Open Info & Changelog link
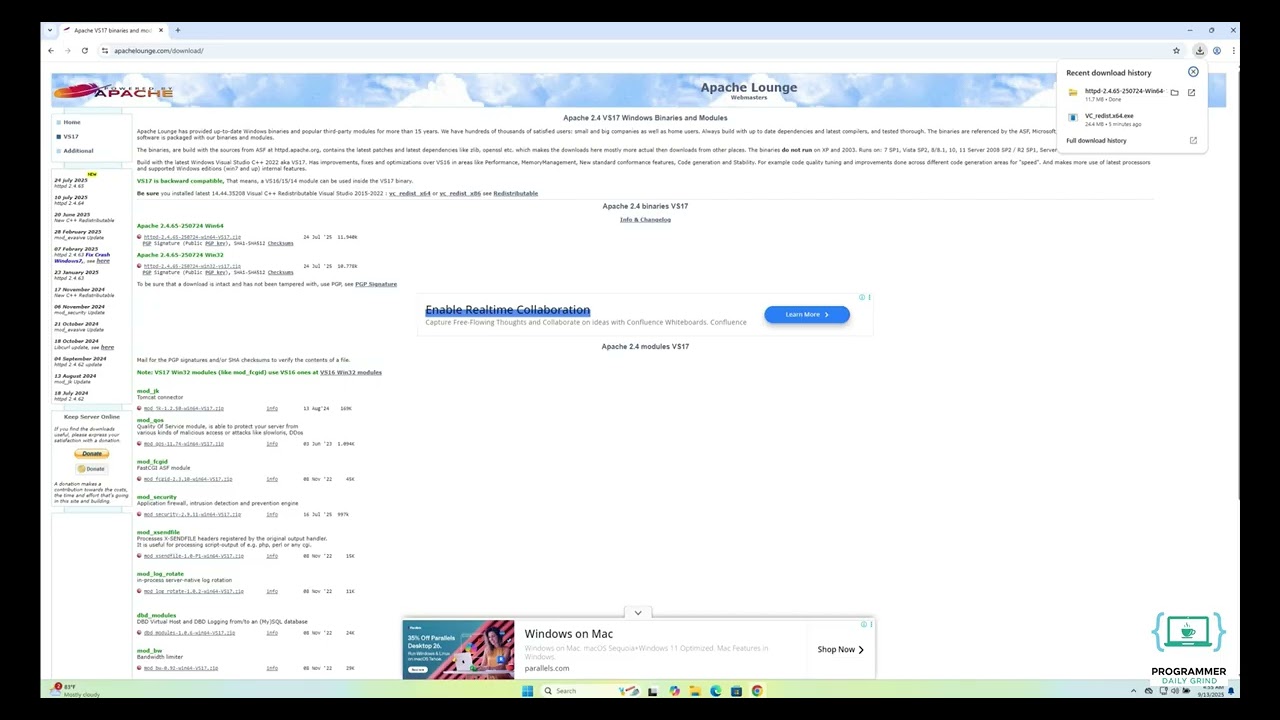The height and width of the screenshot is (720, 1280). pyautogui.click(x=645, y=220)
